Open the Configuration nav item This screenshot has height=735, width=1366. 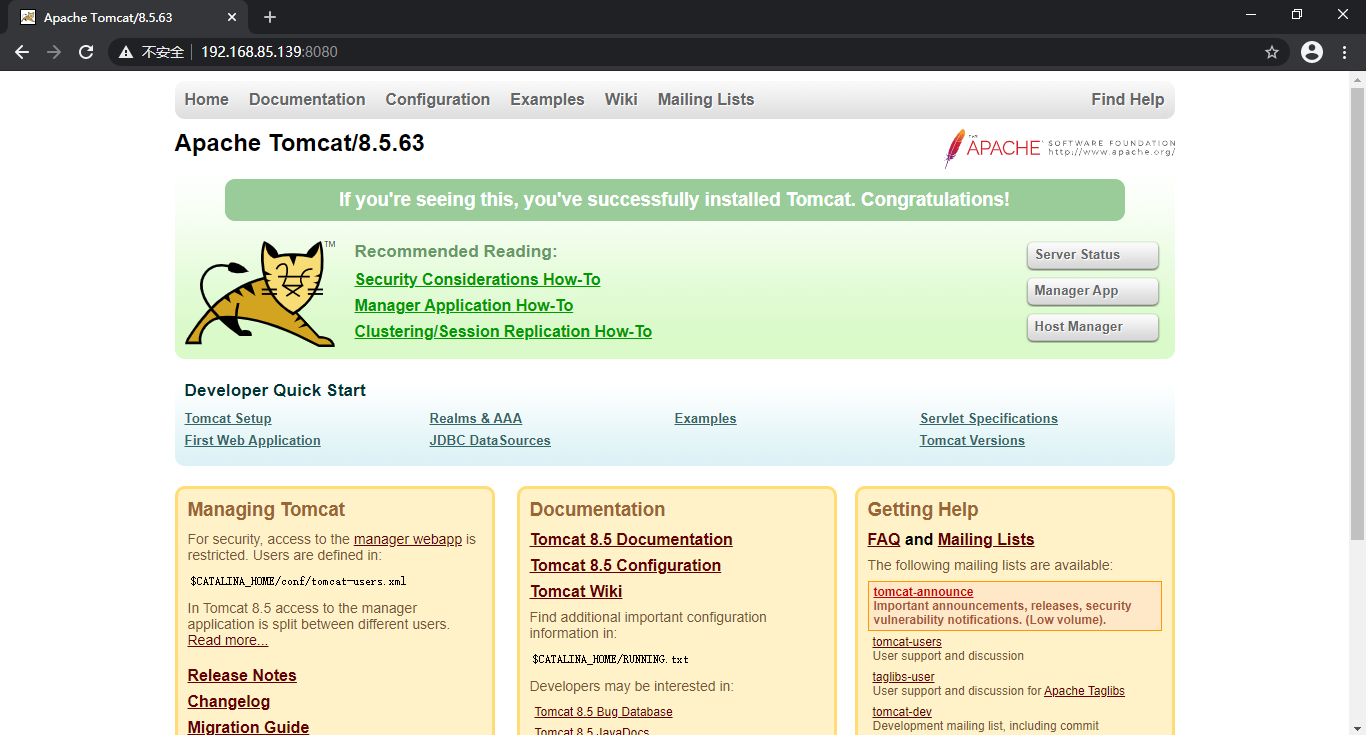[x=438, y=99]
